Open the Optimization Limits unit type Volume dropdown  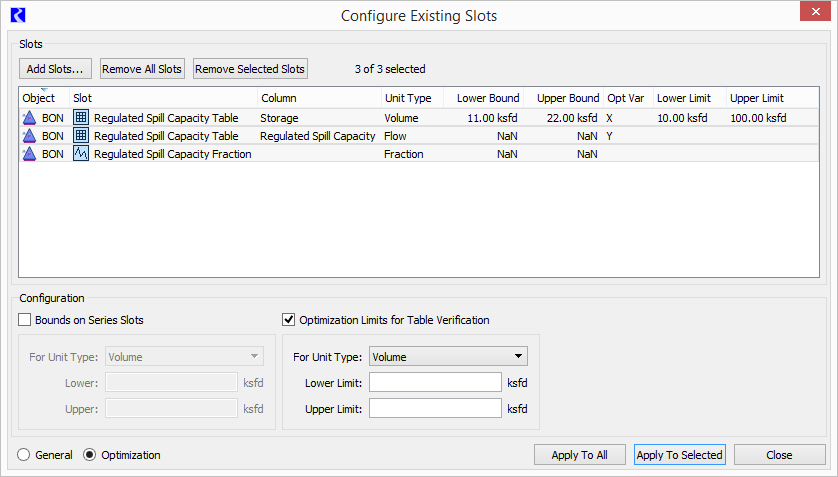448,356
